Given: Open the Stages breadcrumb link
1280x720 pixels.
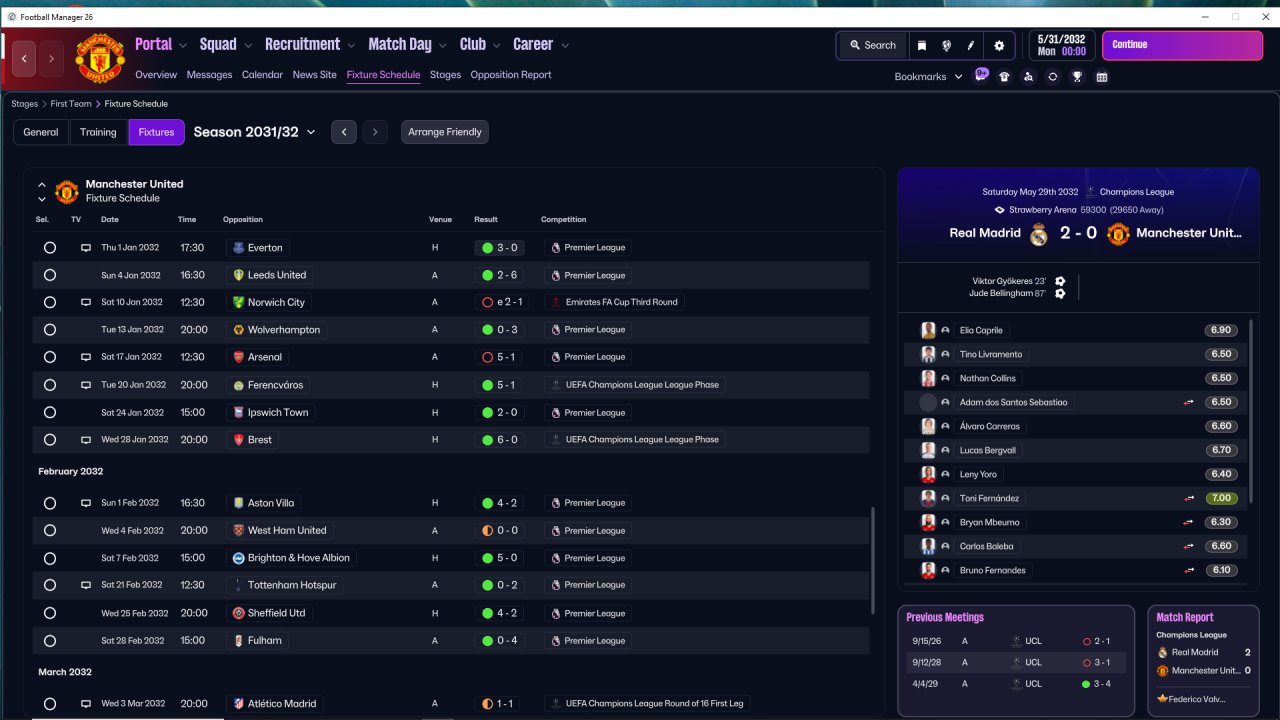Looking at the screenshot, I should [x=25, y=104].
